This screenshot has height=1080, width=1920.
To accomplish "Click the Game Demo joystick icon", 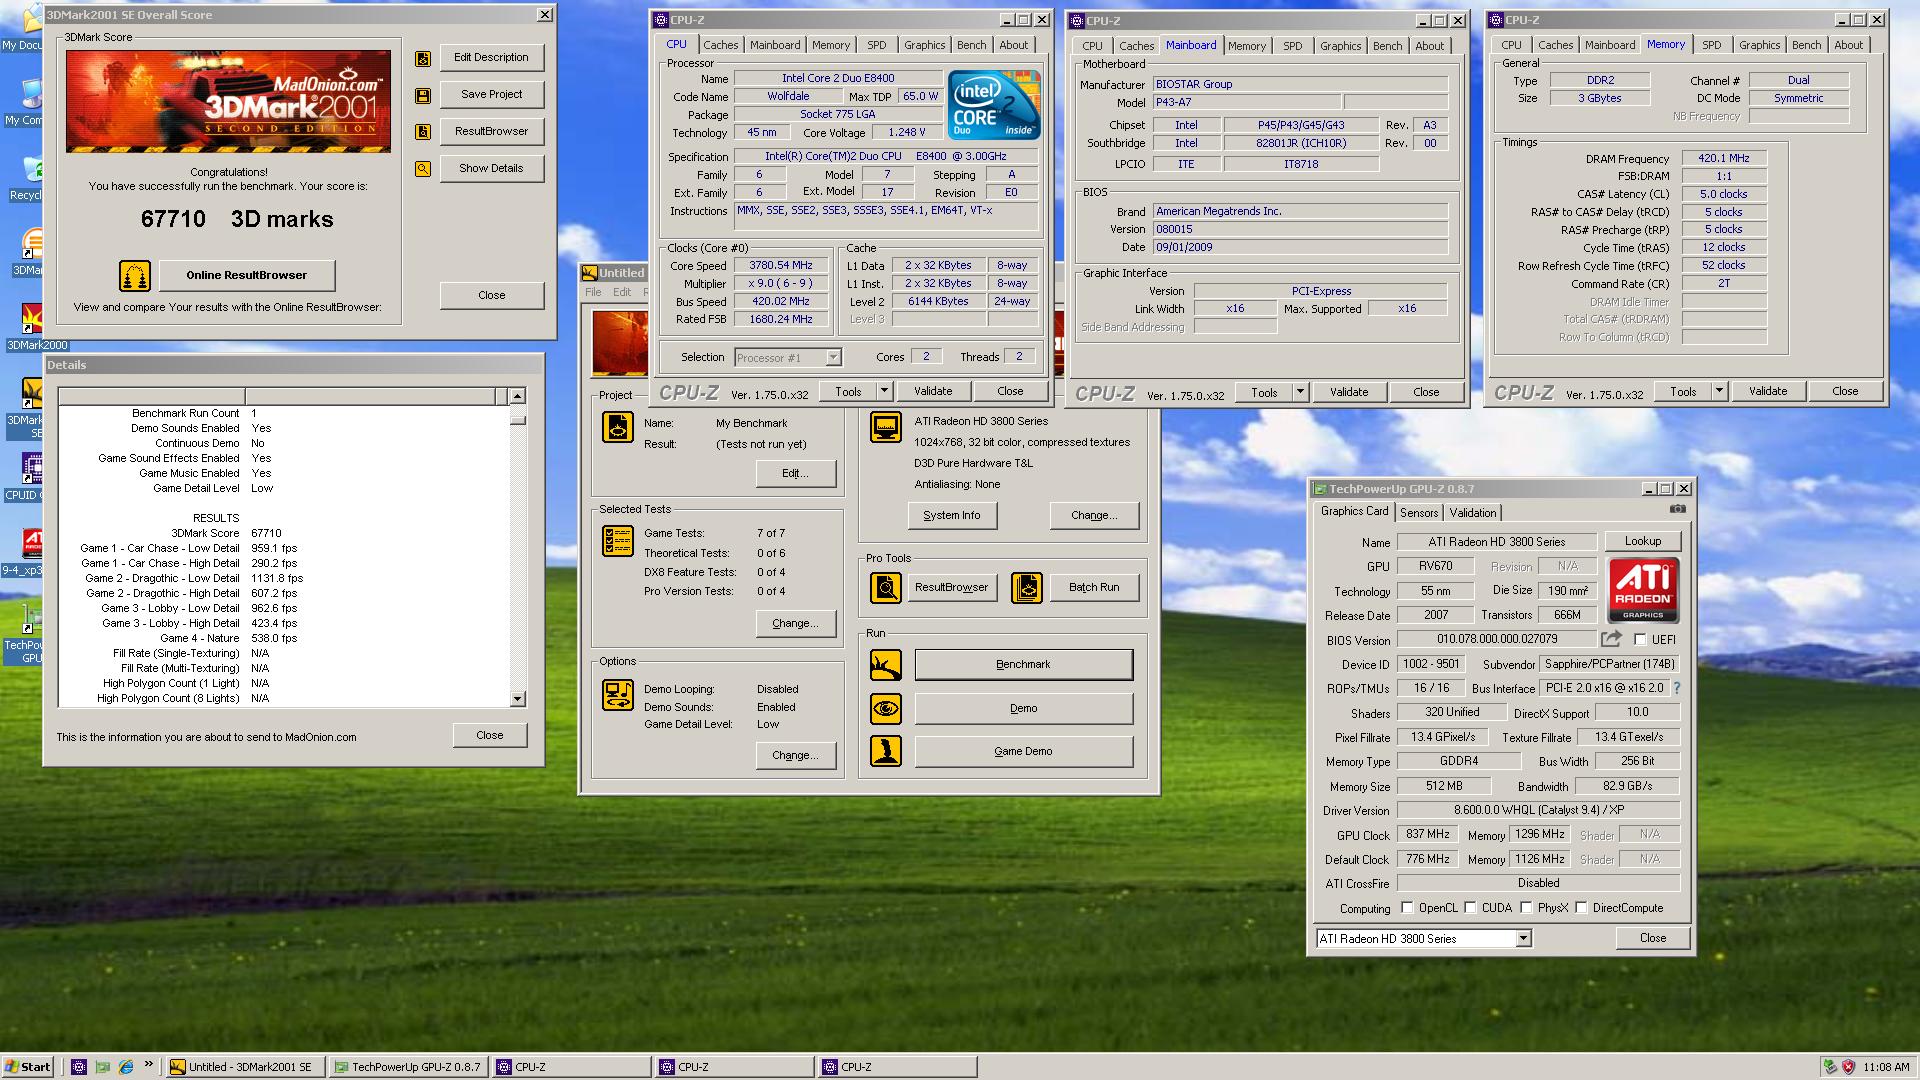I will 885,751.
